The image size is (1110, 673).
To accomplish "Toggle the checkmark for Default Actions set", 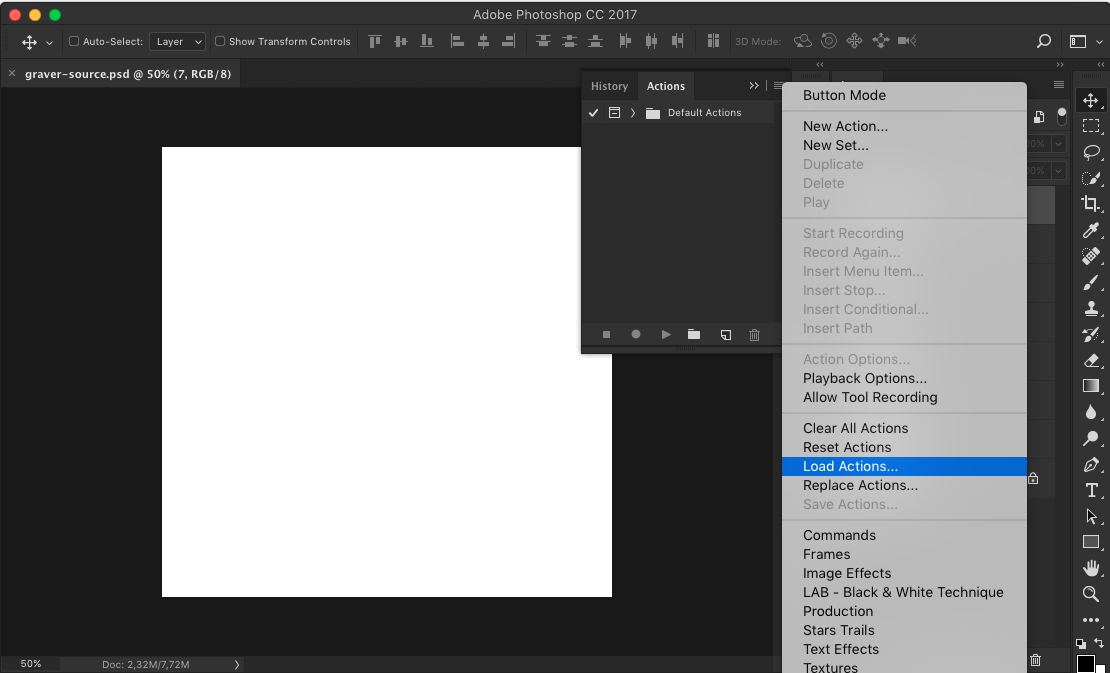I will point(593,113).
